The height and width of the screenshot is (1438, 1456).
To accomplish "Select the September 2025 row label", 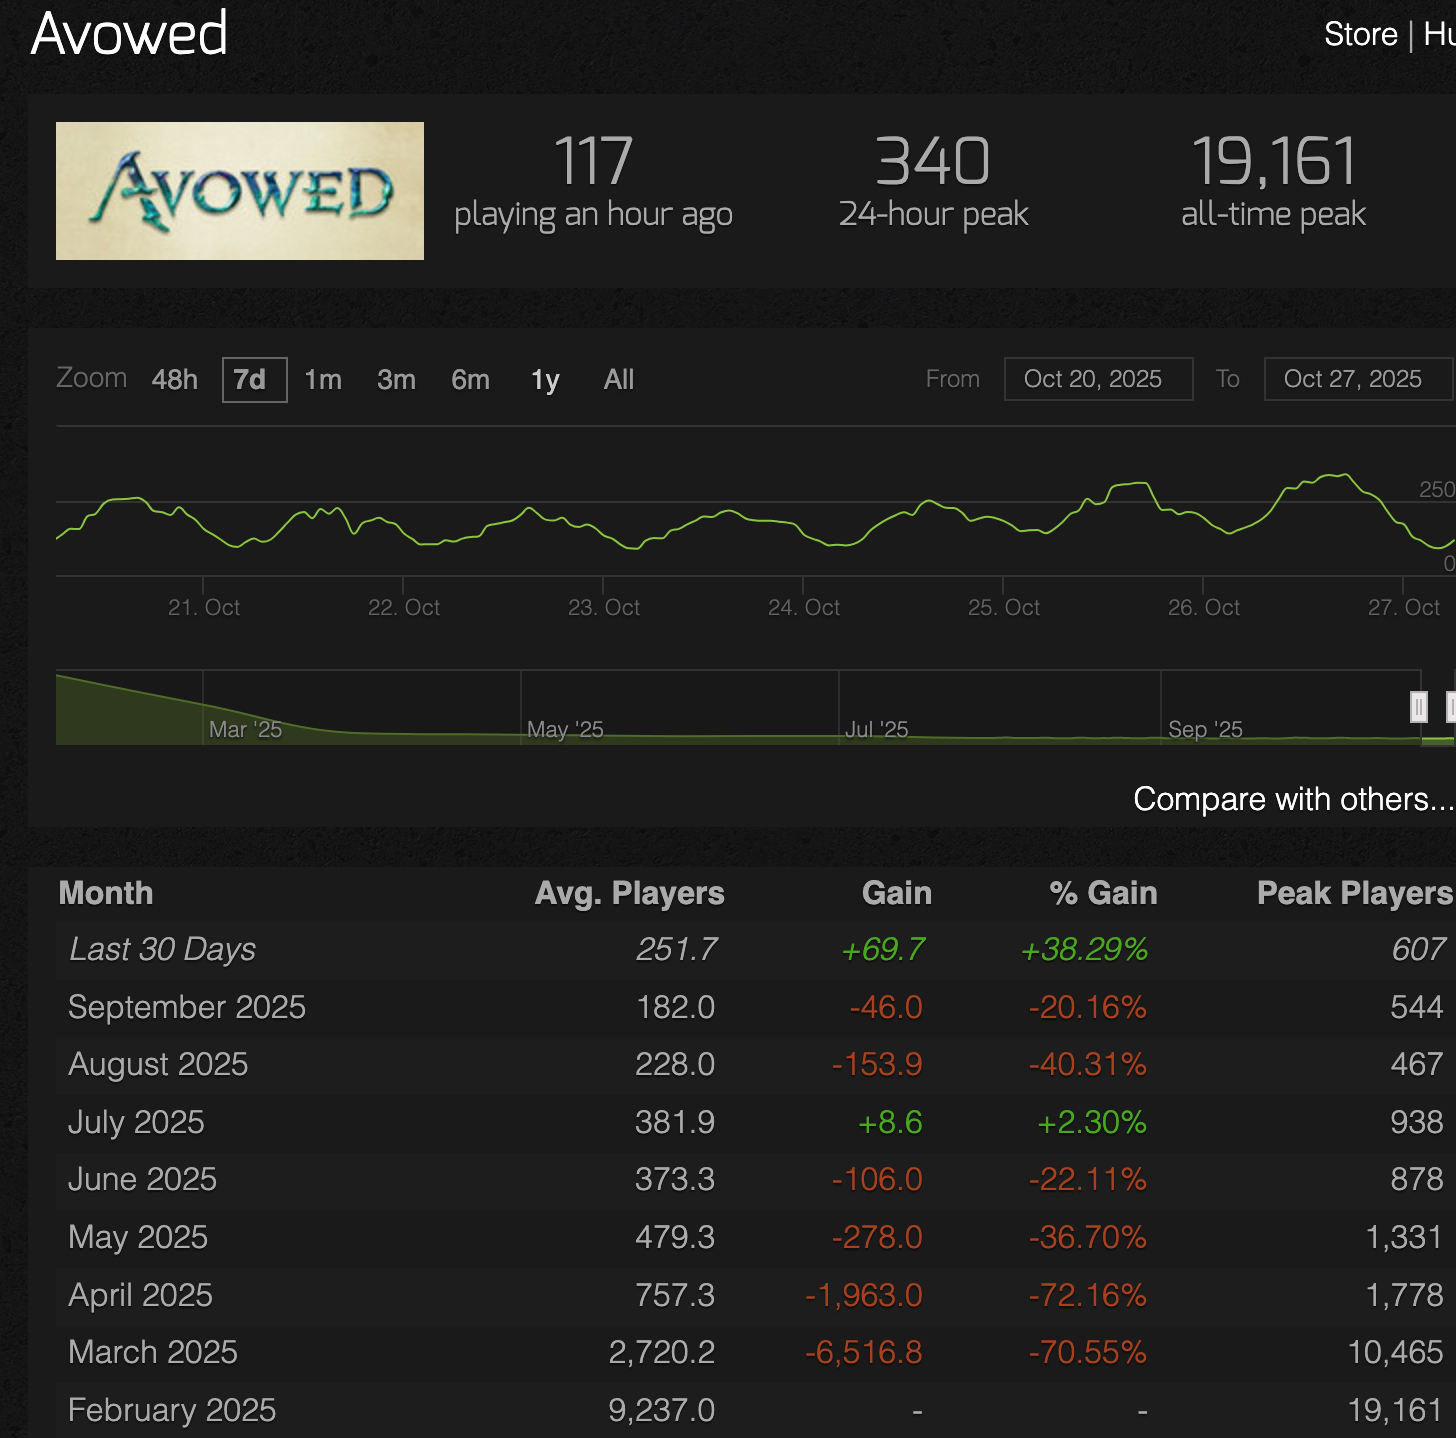I will coord(187,1007).
